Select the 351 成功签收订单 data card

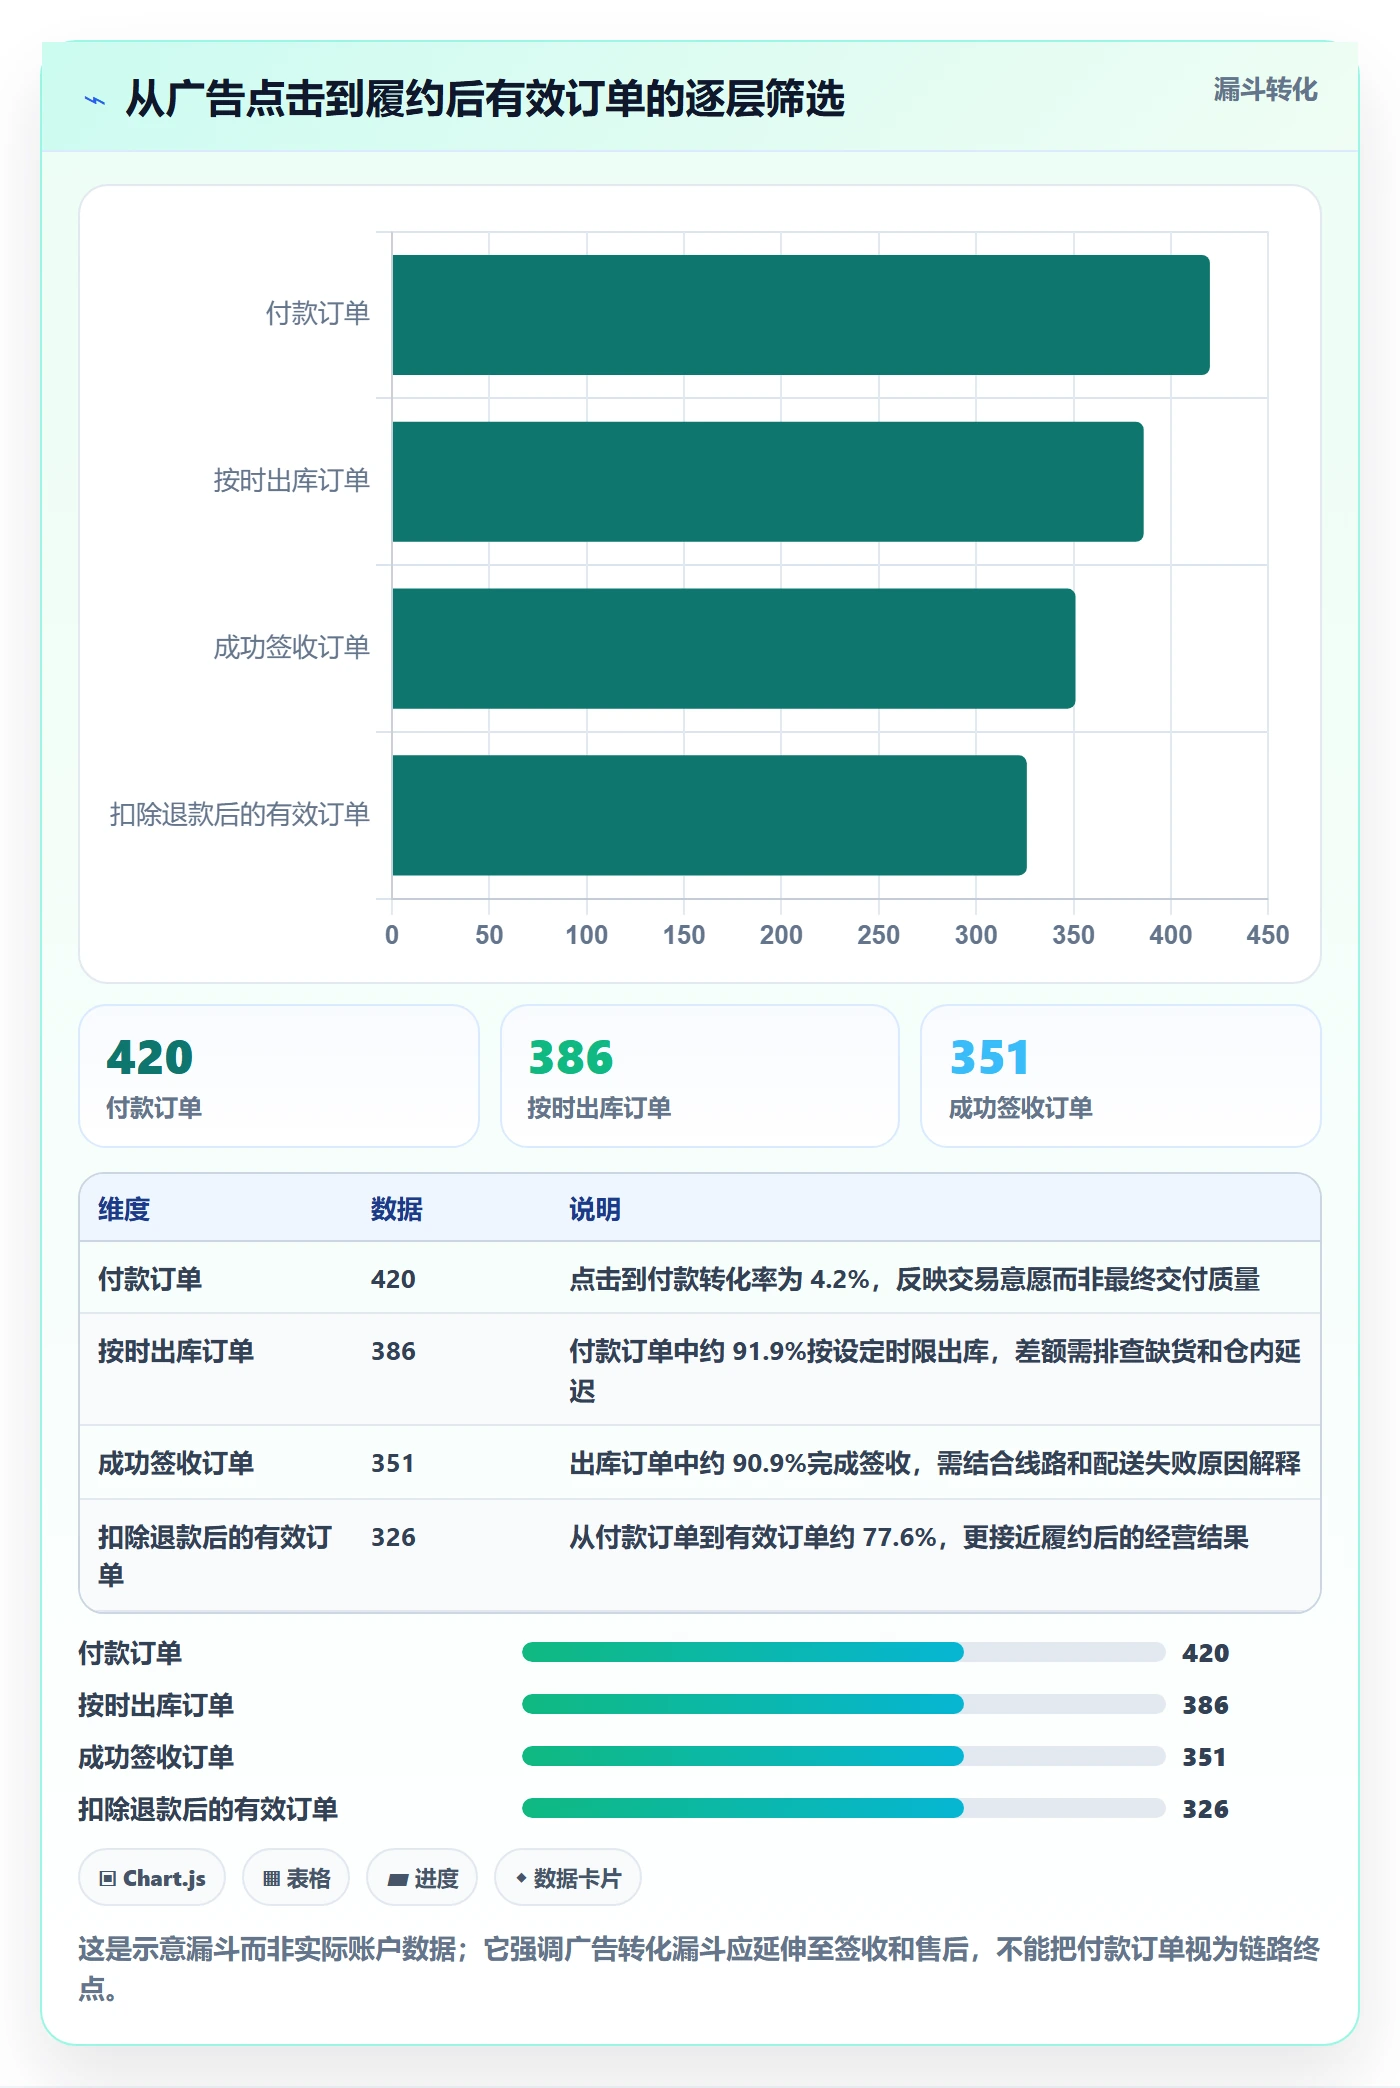coord(1121,1076)
